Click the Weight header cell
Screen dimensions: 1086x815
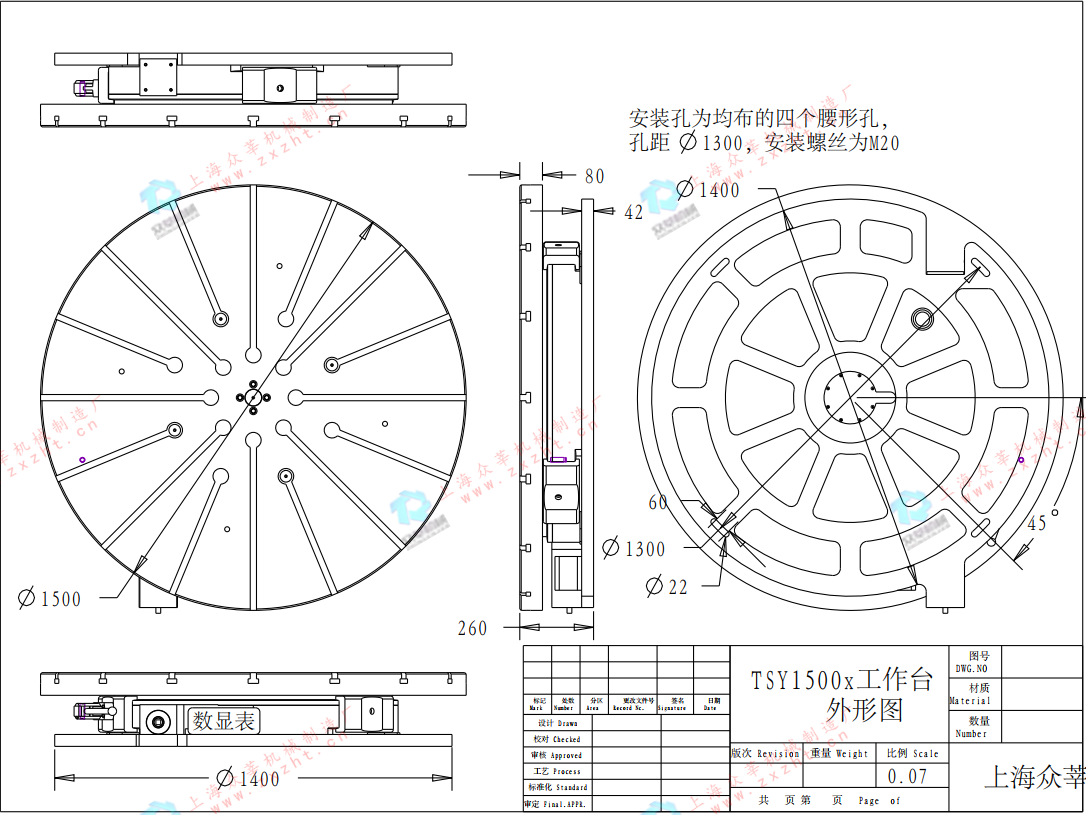(x=839, y=753)
